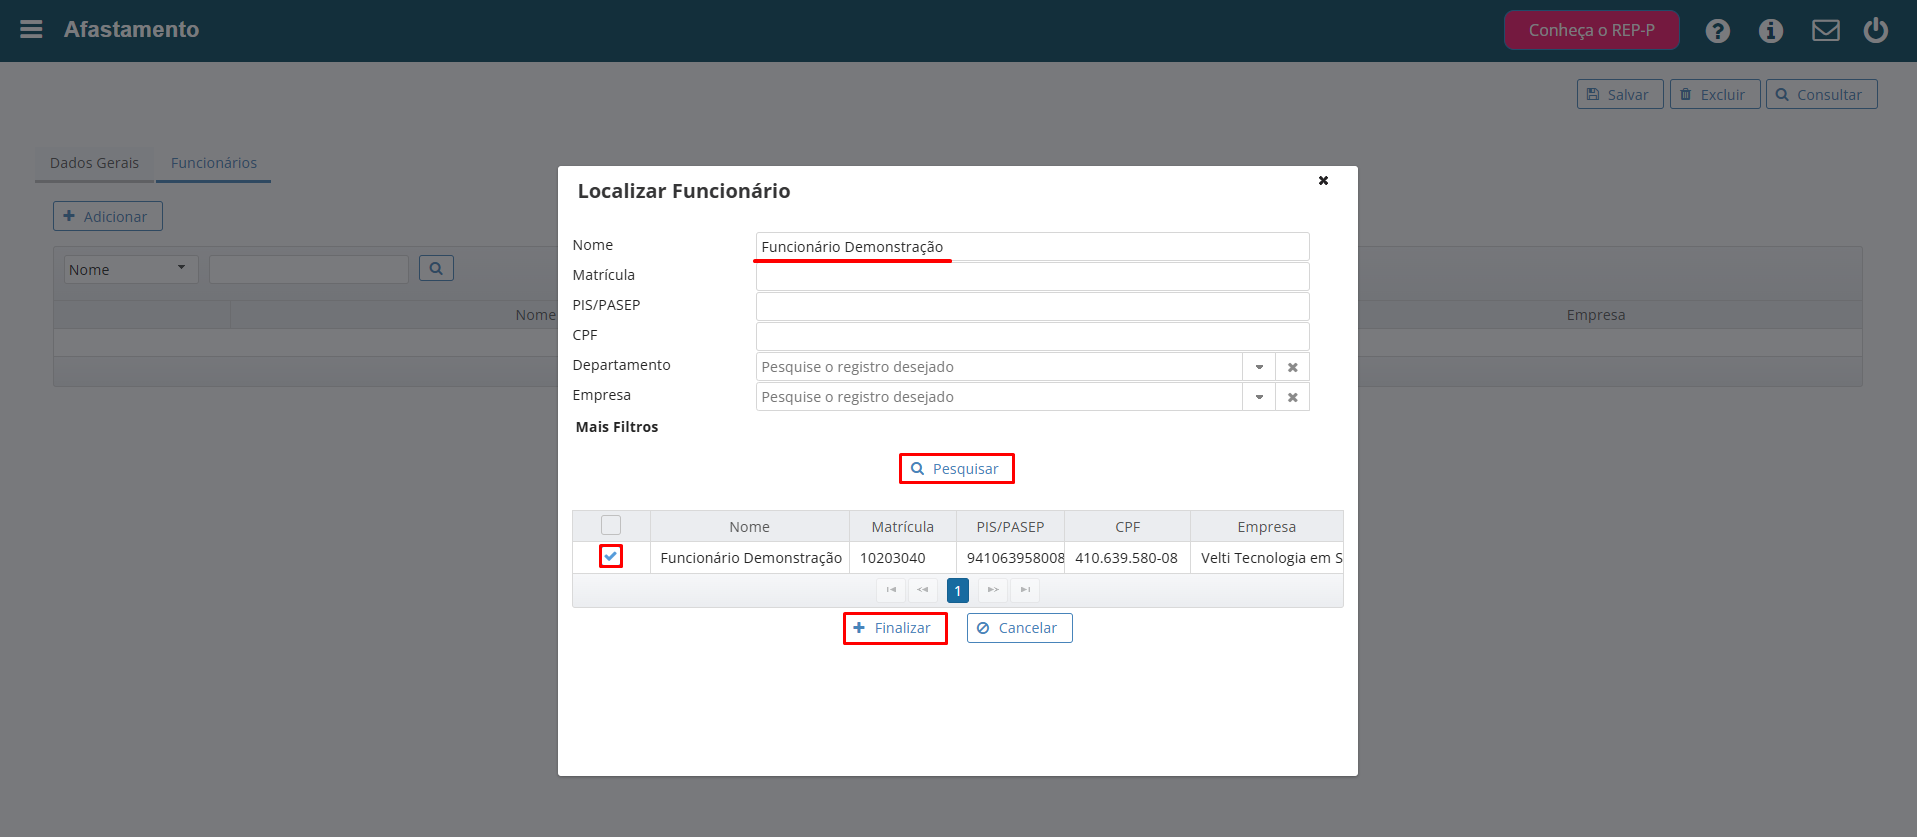Image resolution: width=1917 pixels, height=837 pixels.
Task: Click the Empresa column header in results
Action: 1266,526
